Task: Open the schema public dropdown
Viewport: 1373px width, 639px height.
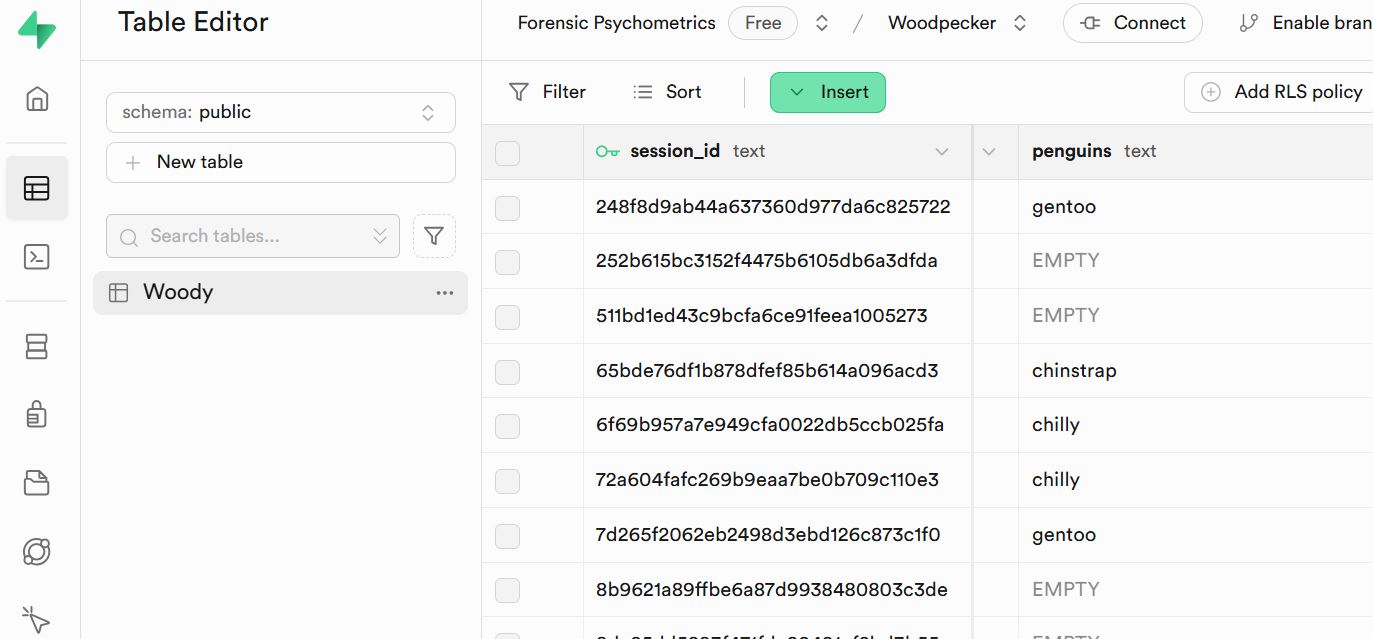Action: click(280, 112)
